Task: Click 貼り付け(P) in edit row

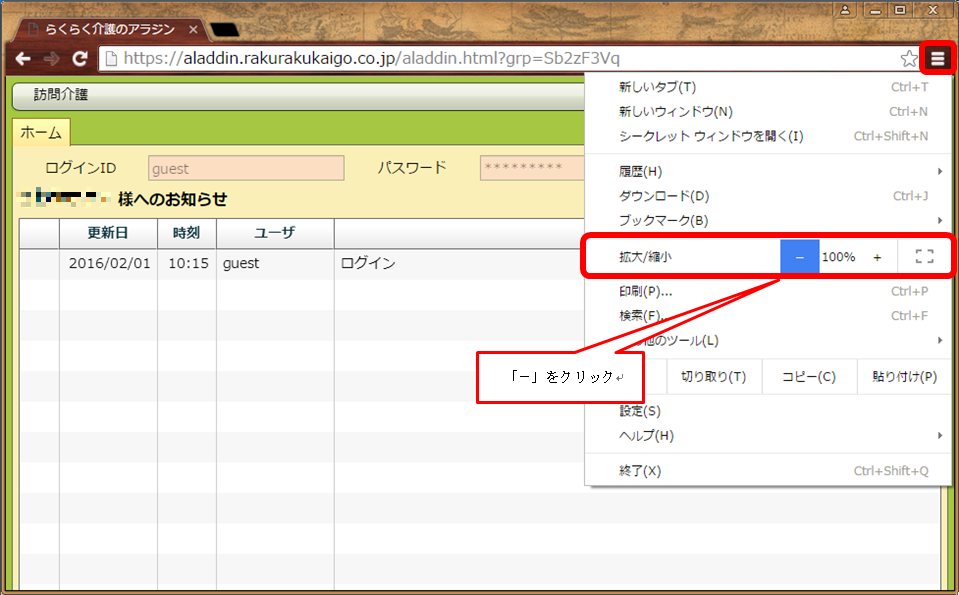Action: point(904,377)
